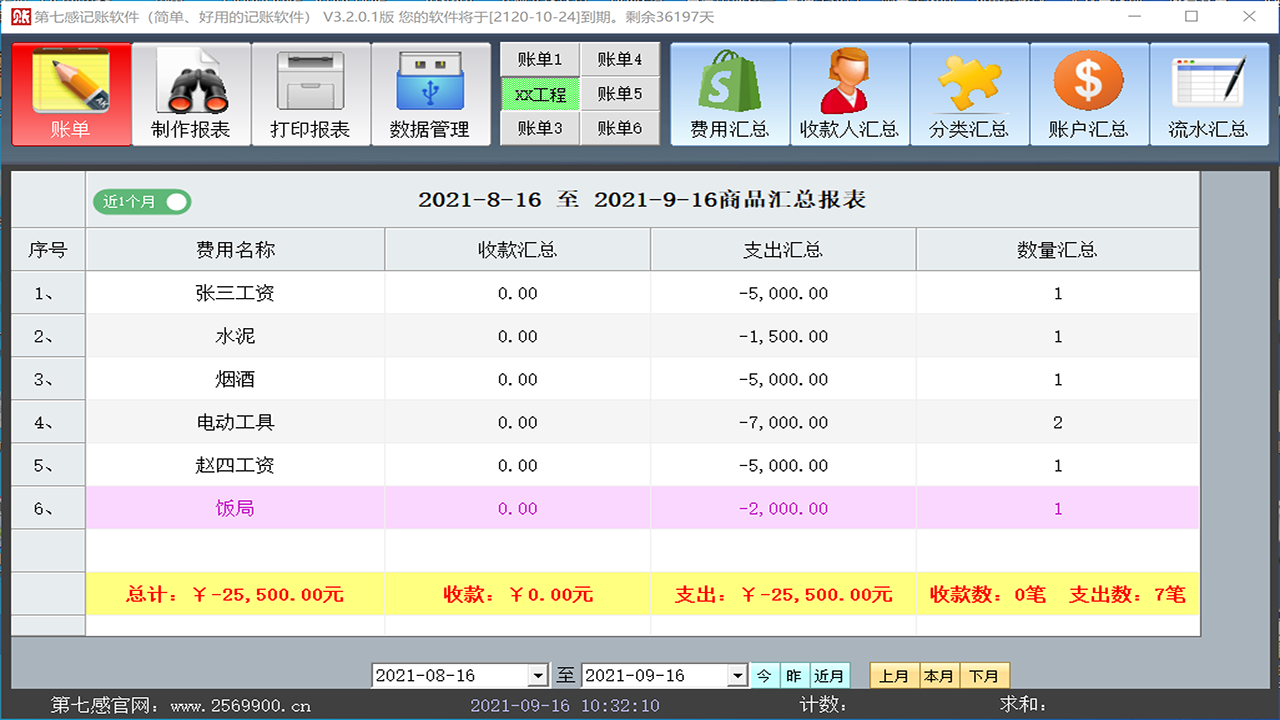Select the 收款人汇总 person icon

coord(849,93)
